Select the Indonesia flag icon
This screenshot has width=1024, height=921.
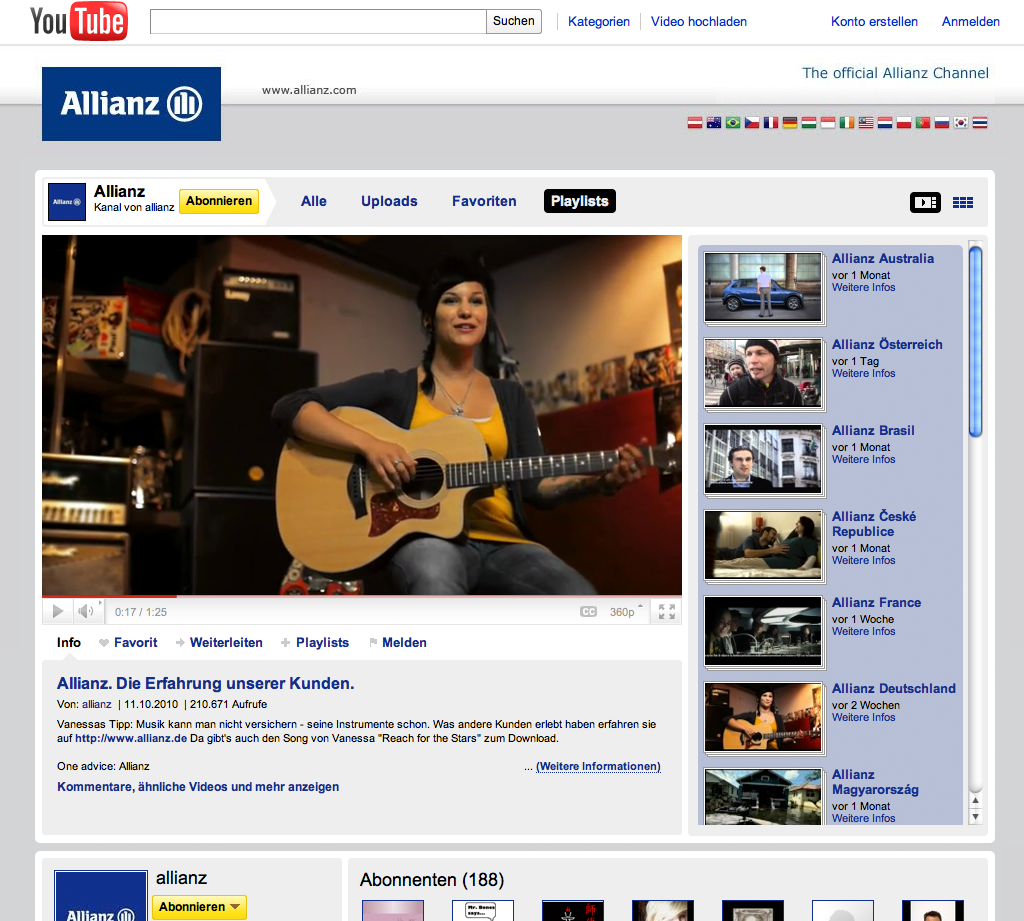coord(827,123)
